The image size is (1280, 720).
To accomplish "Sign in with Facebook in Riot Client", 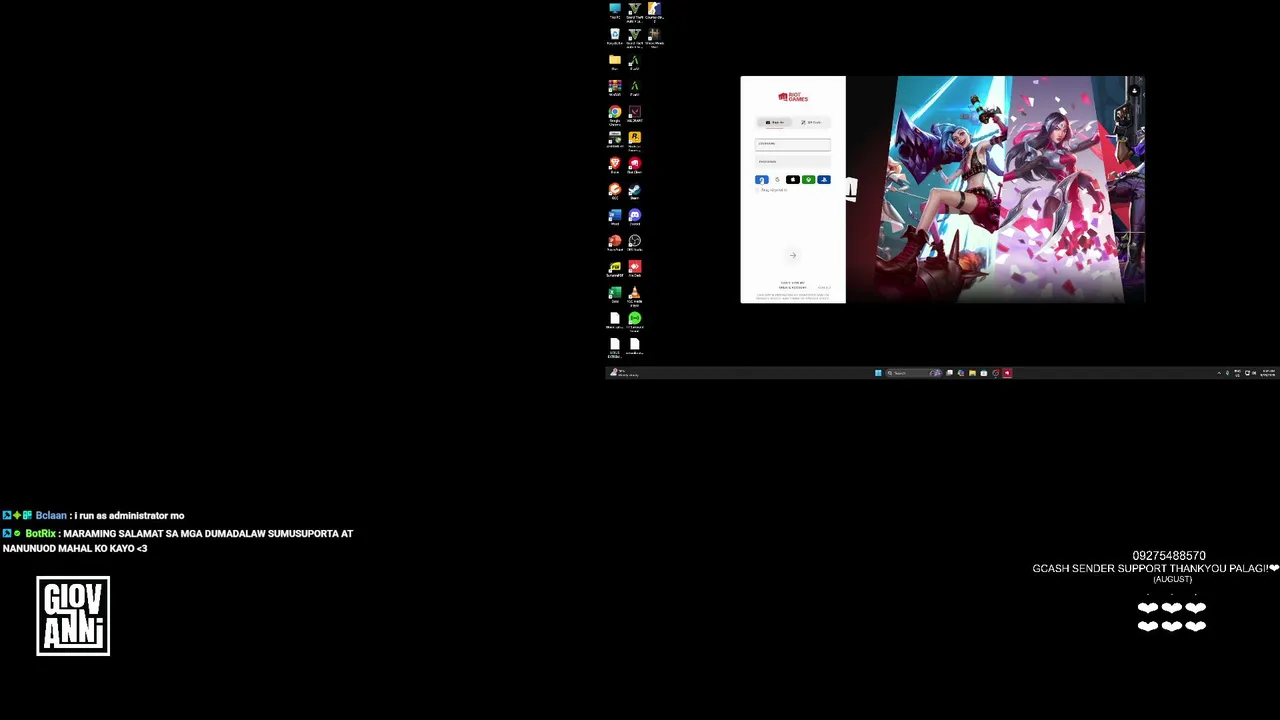I will coord(762,180).
